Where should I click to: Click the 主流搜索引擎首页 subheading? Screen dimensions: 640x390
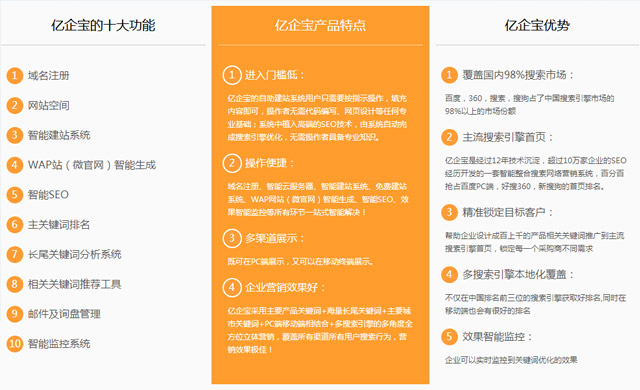508,137
